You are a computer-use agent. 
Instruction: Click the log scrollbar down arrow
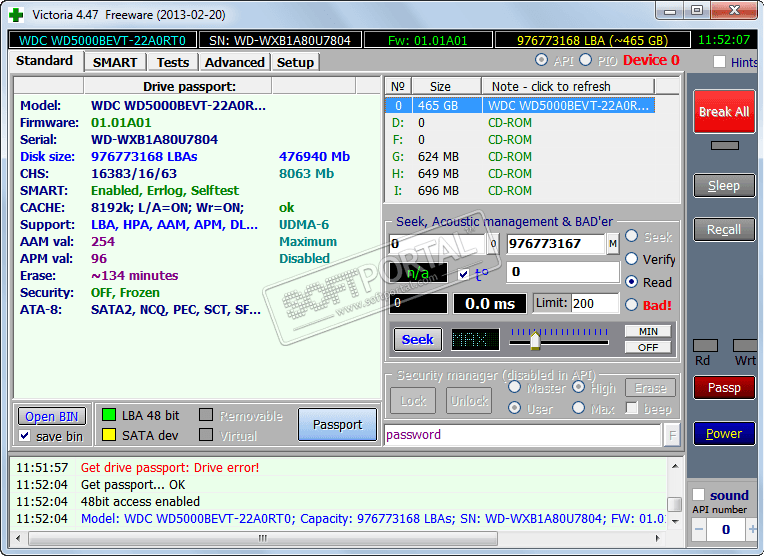point(675,521)
